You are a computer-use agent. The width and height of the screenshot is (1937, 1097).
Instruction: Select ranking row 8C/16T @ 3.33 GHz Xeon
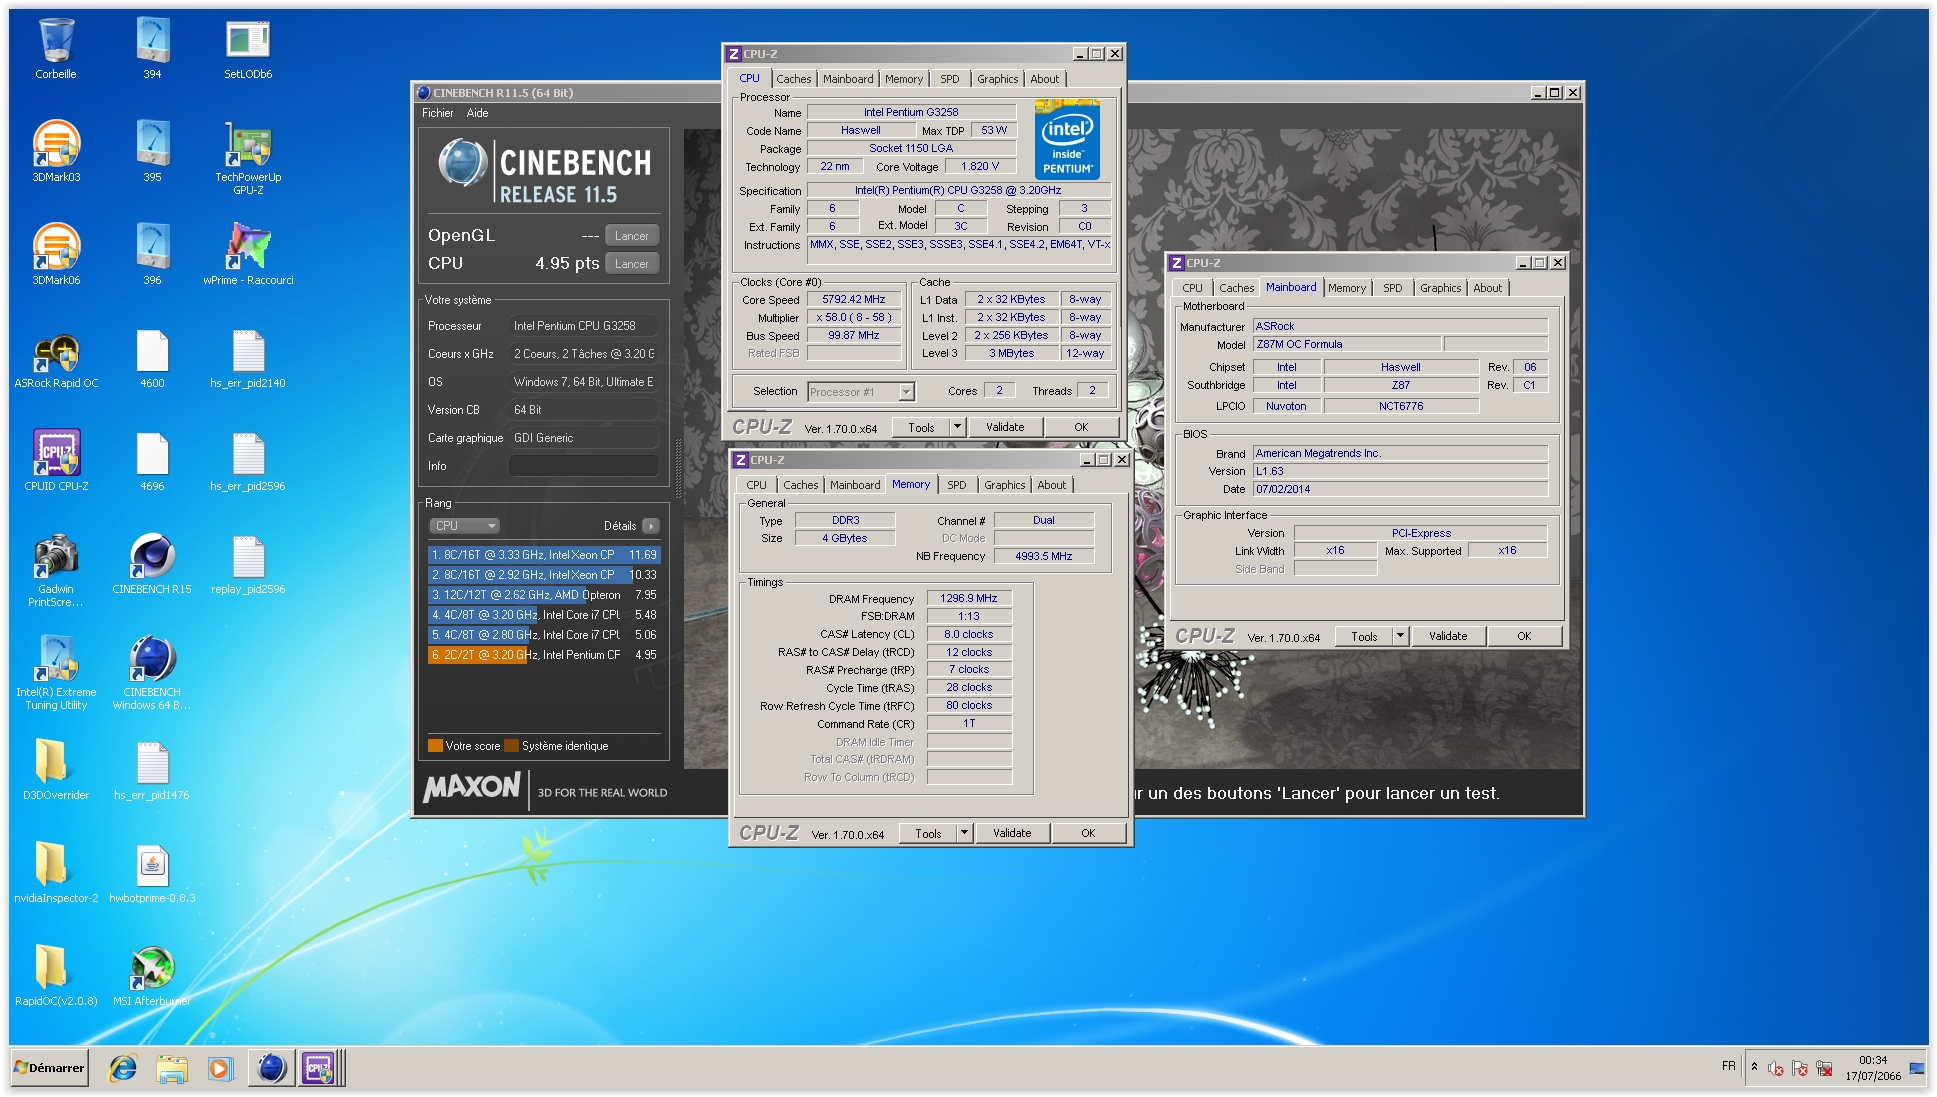pos(545,555)
